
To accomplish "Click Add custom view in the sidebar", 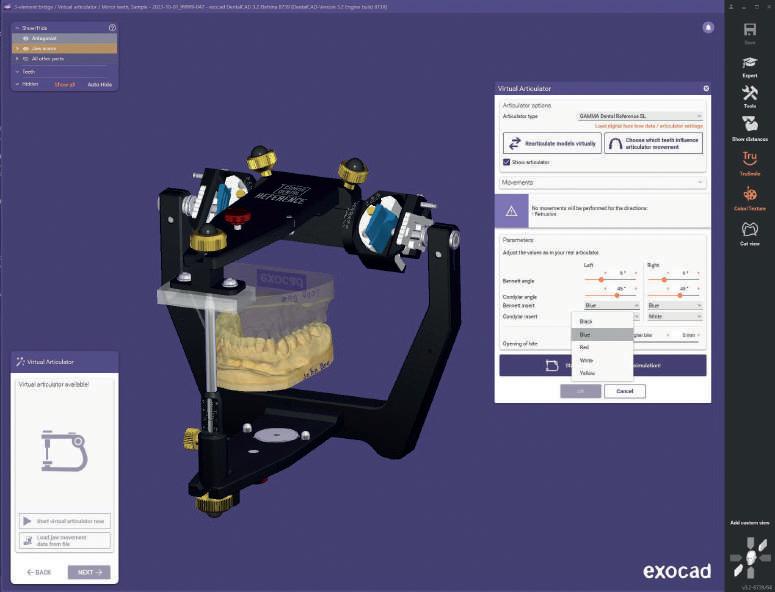I will coord(750,523).
